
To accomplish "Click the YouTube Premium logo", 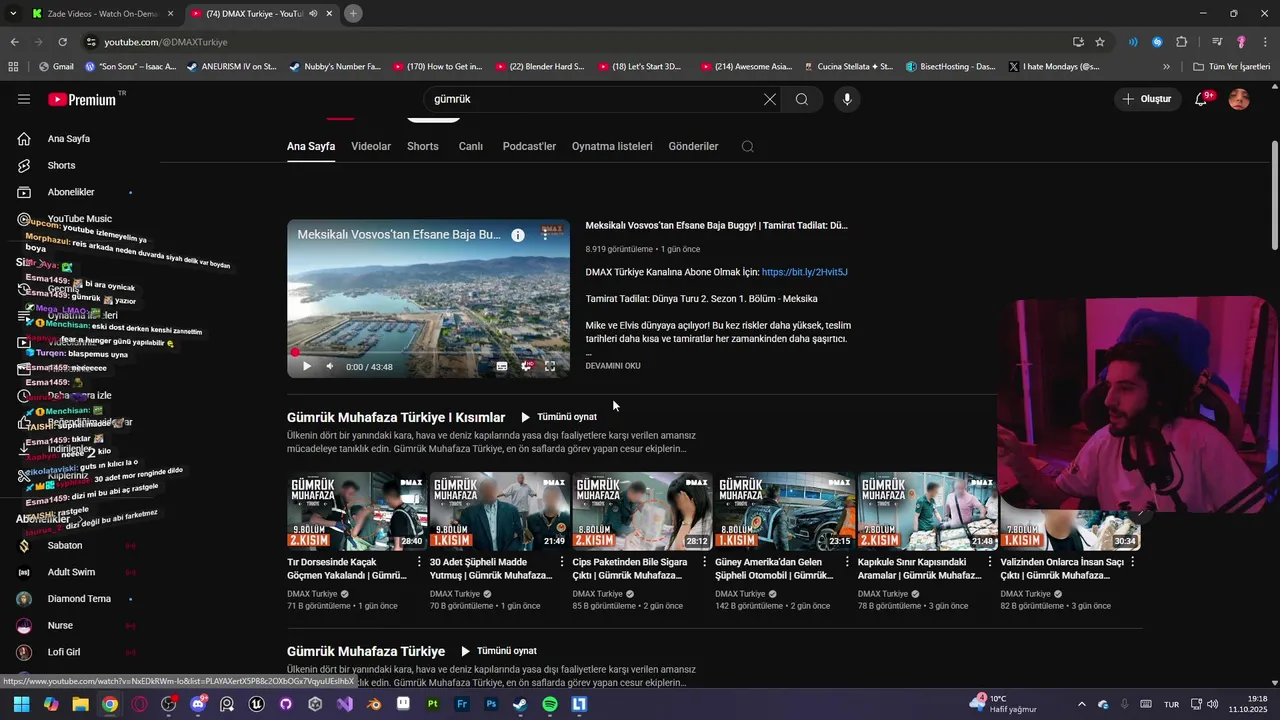I will (83, 99).
